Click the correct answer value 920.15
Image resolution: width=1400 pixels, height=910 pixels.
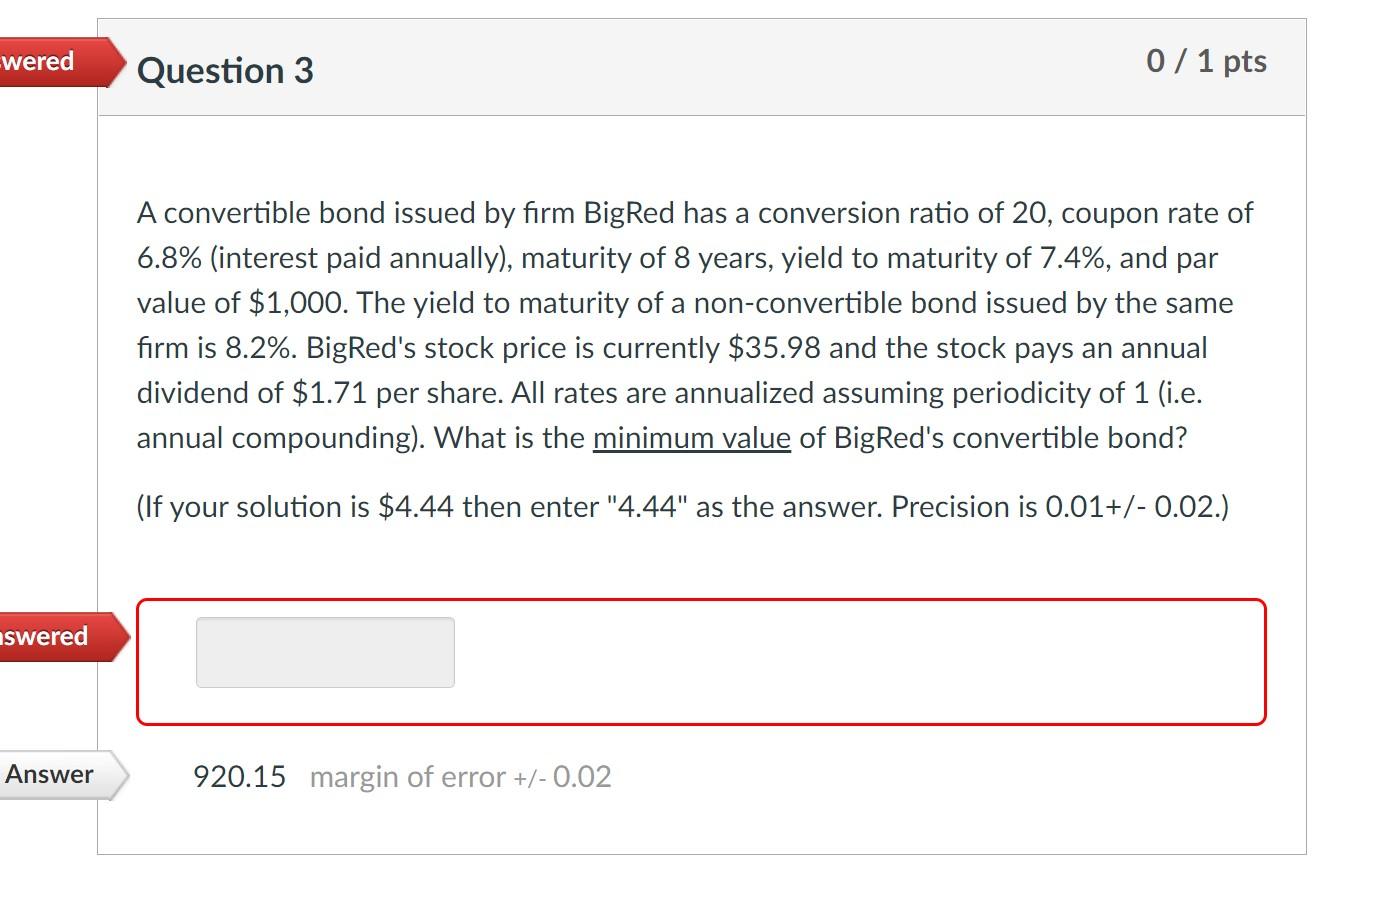coord(239,776)
